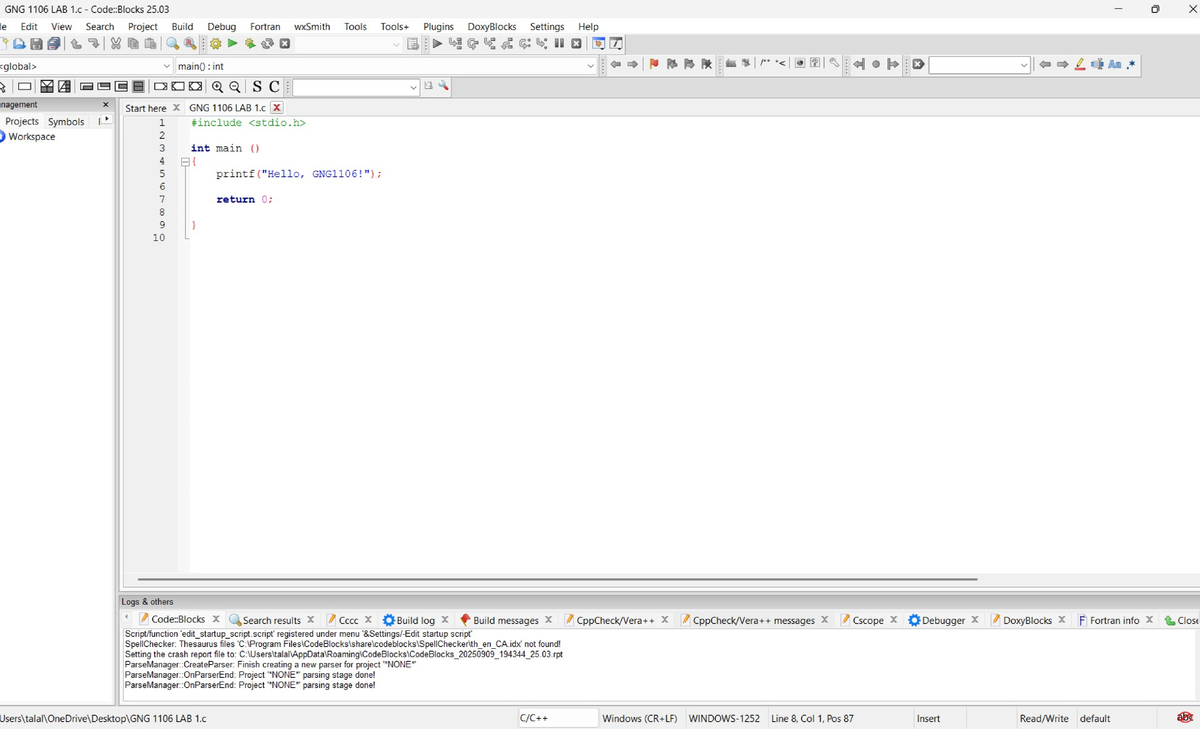1200x729 pixels.
Task: Run the program with green play icon
Action: pyautogui.click(x=232, y=44)
